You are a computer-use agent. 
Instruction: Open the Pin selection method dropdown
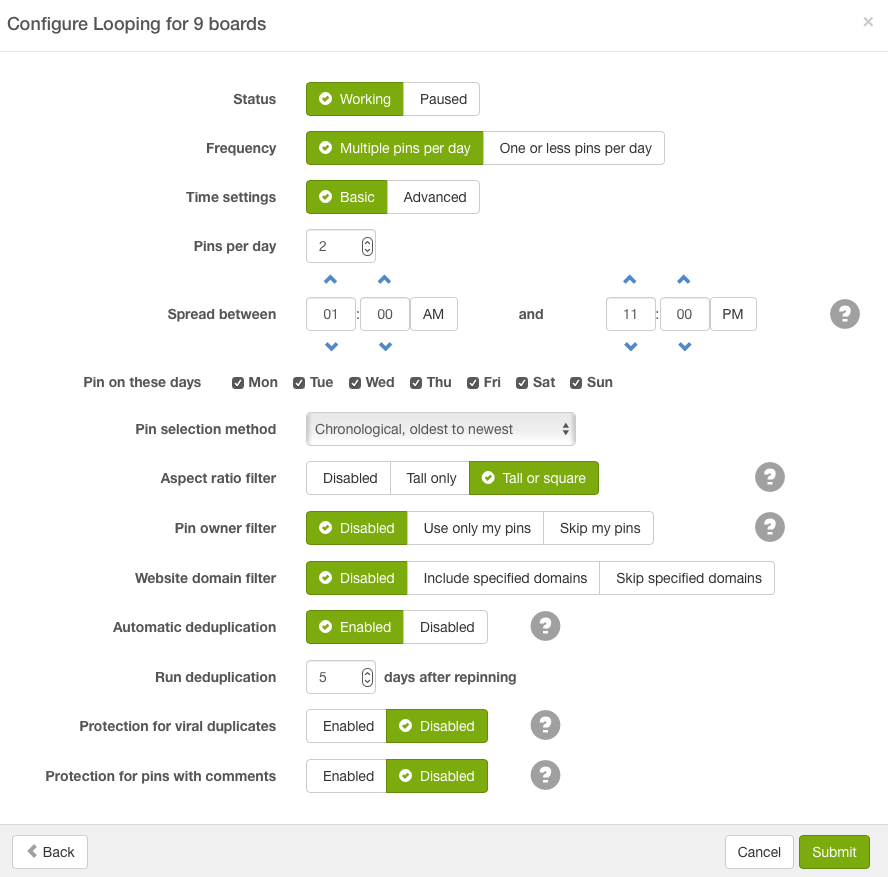point(441,429)
